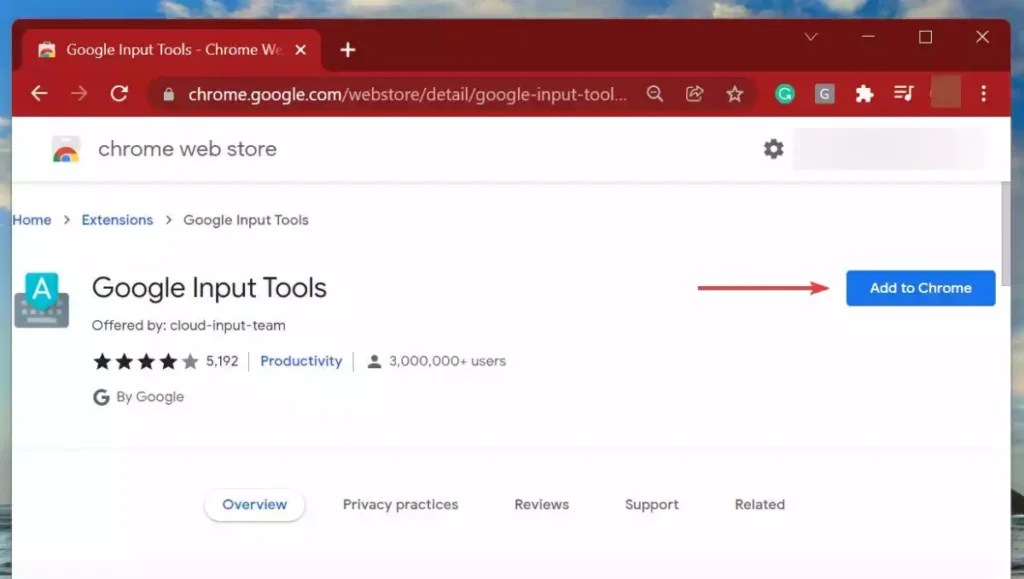This screenshot has height=579, width=1024.
Task: Open the share icon in the address bar
Action: point(695,93)
